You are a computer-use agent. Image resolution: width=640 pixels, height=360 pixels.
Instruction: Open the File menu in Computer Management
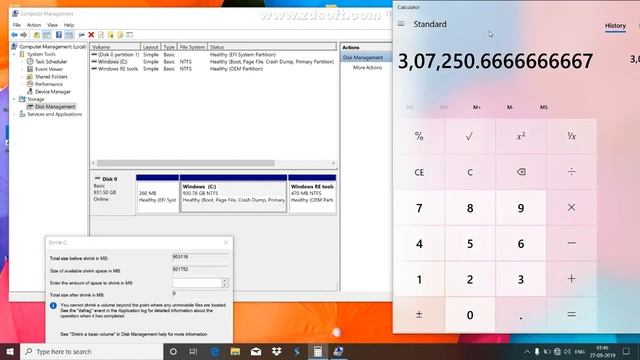tap(17, 25)
